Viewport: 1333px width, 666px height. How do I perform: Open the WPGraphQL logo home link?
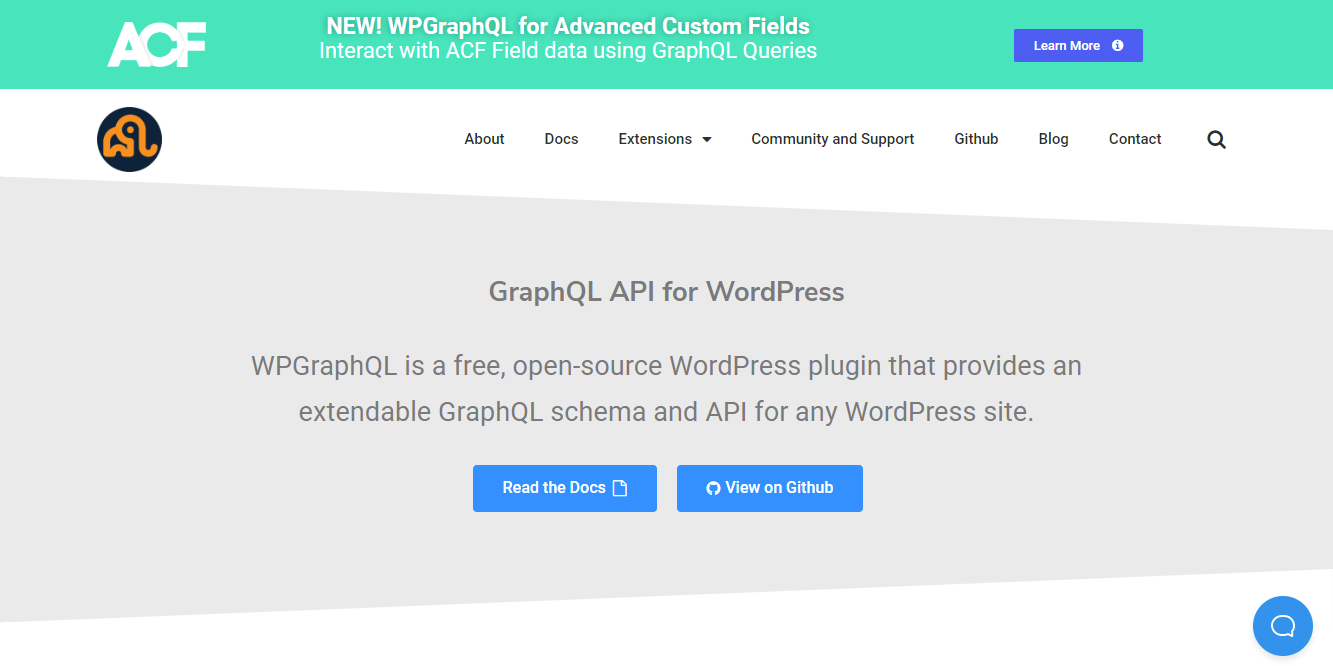(129, 139)
